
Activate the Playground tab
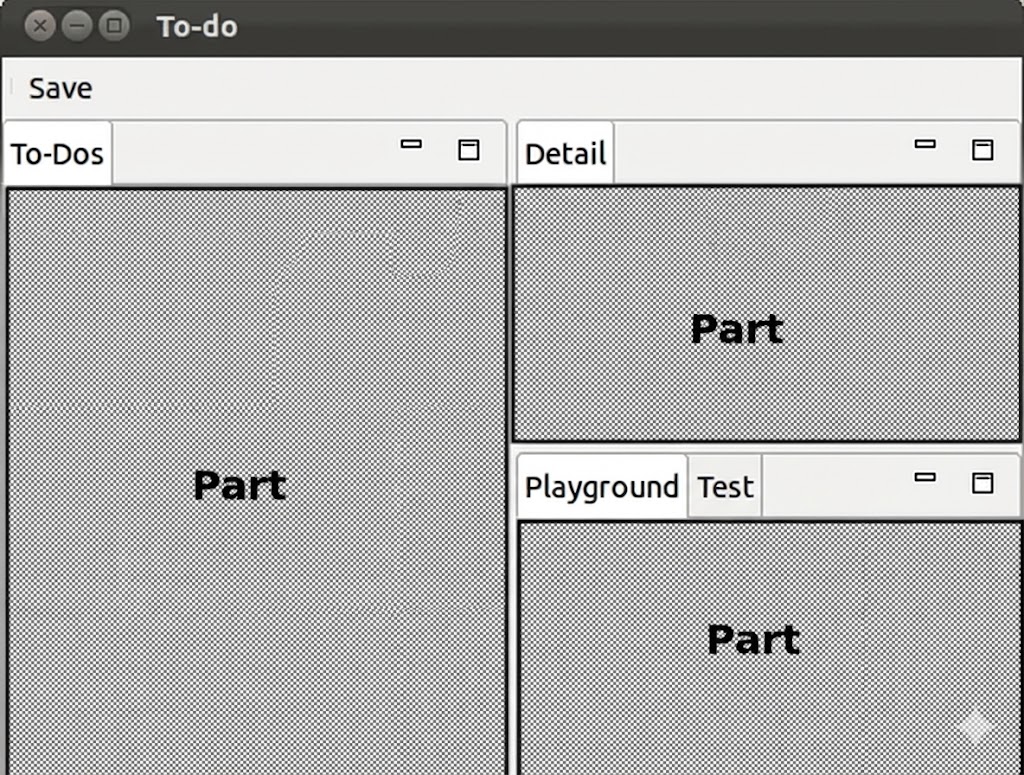pos(601,487)
